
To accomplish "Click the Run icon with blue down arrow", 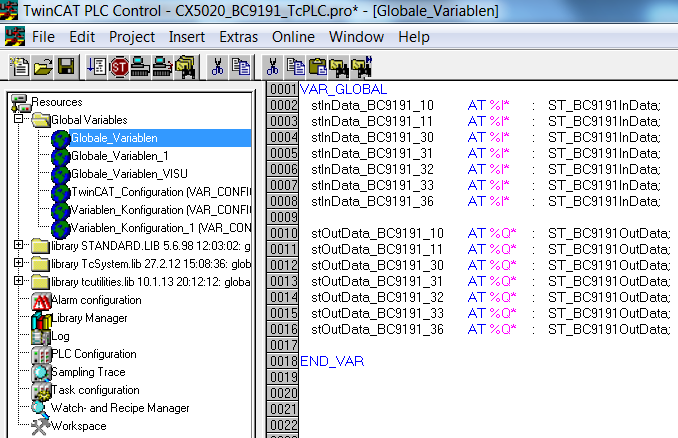I will pyautogui.click(x=96, y=67).
